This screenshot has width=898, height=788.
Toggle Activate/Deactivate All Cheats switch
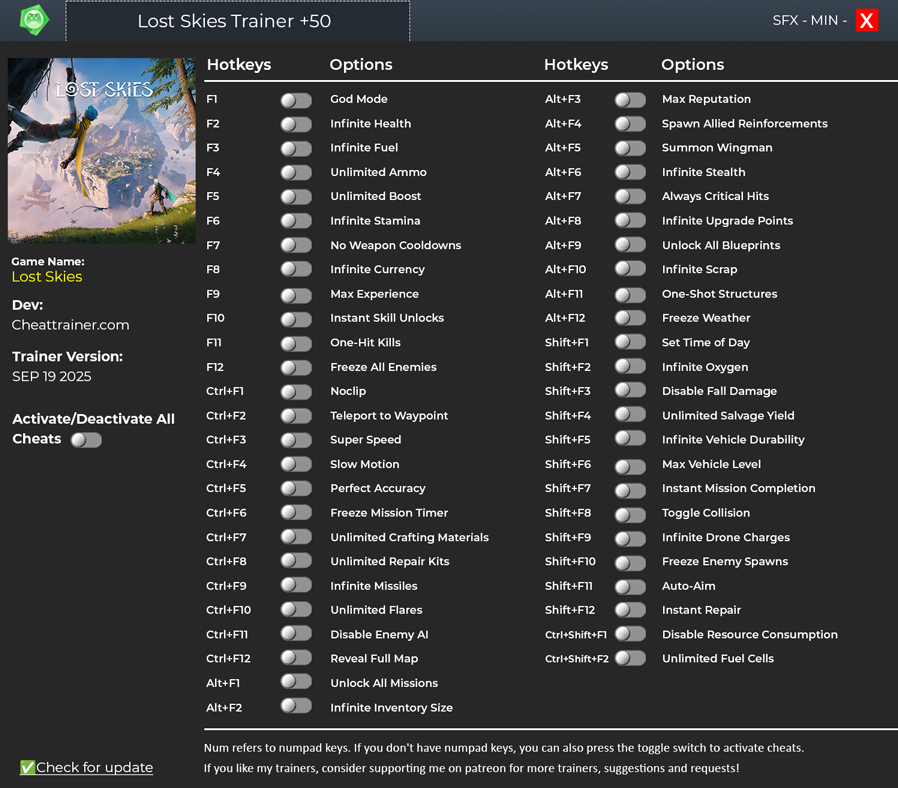(86, 440)
